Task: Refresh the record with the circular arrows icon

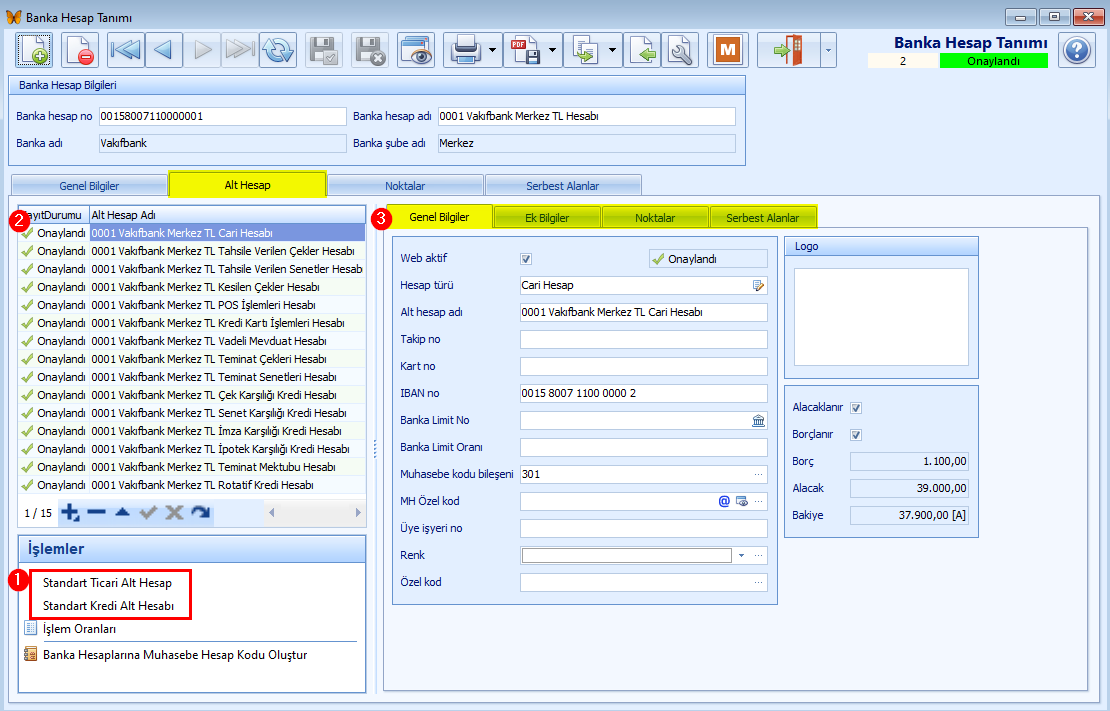Action: coord(278,50)
